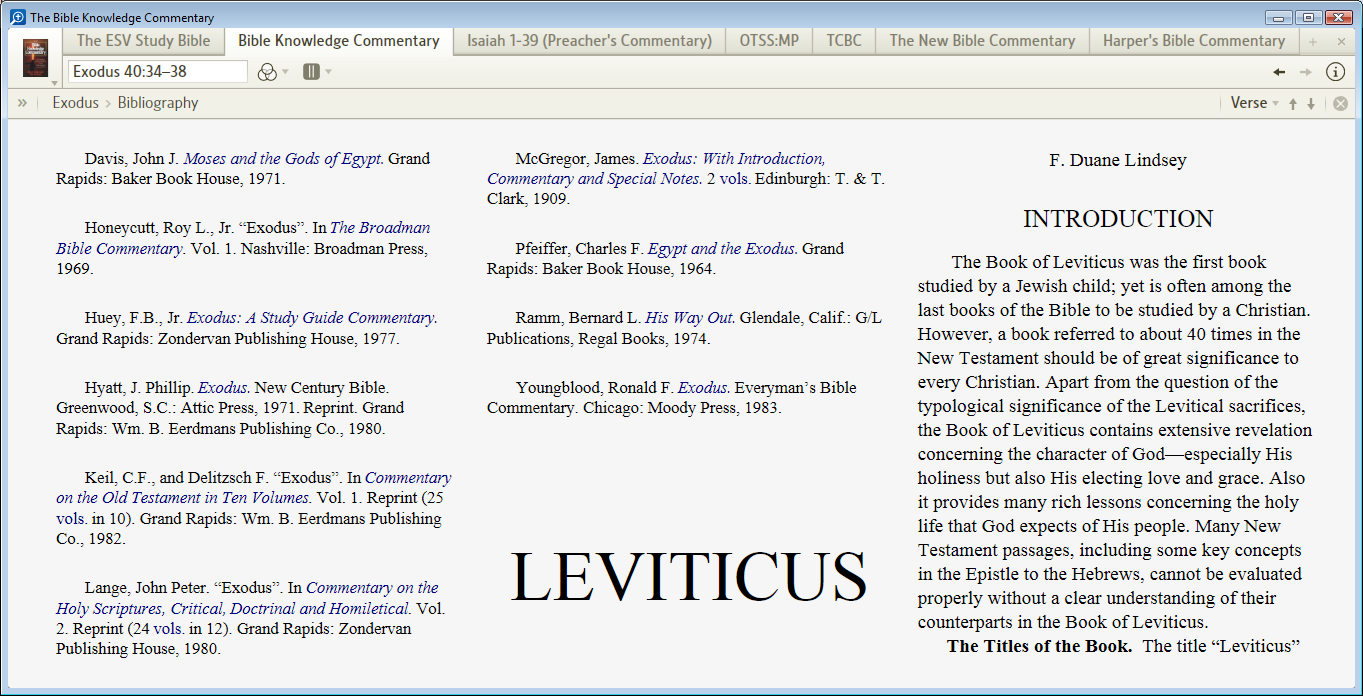
Task: Close current tab with gray X
Action: click(1341, 42)
